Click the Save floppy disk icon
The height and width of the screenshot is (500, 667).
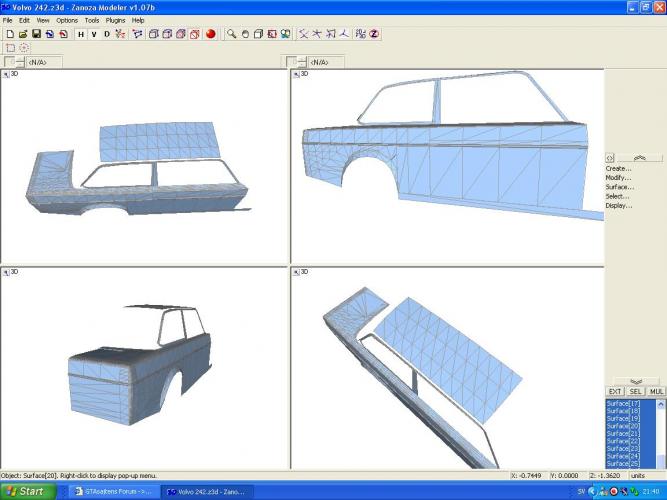coord(36,34)
